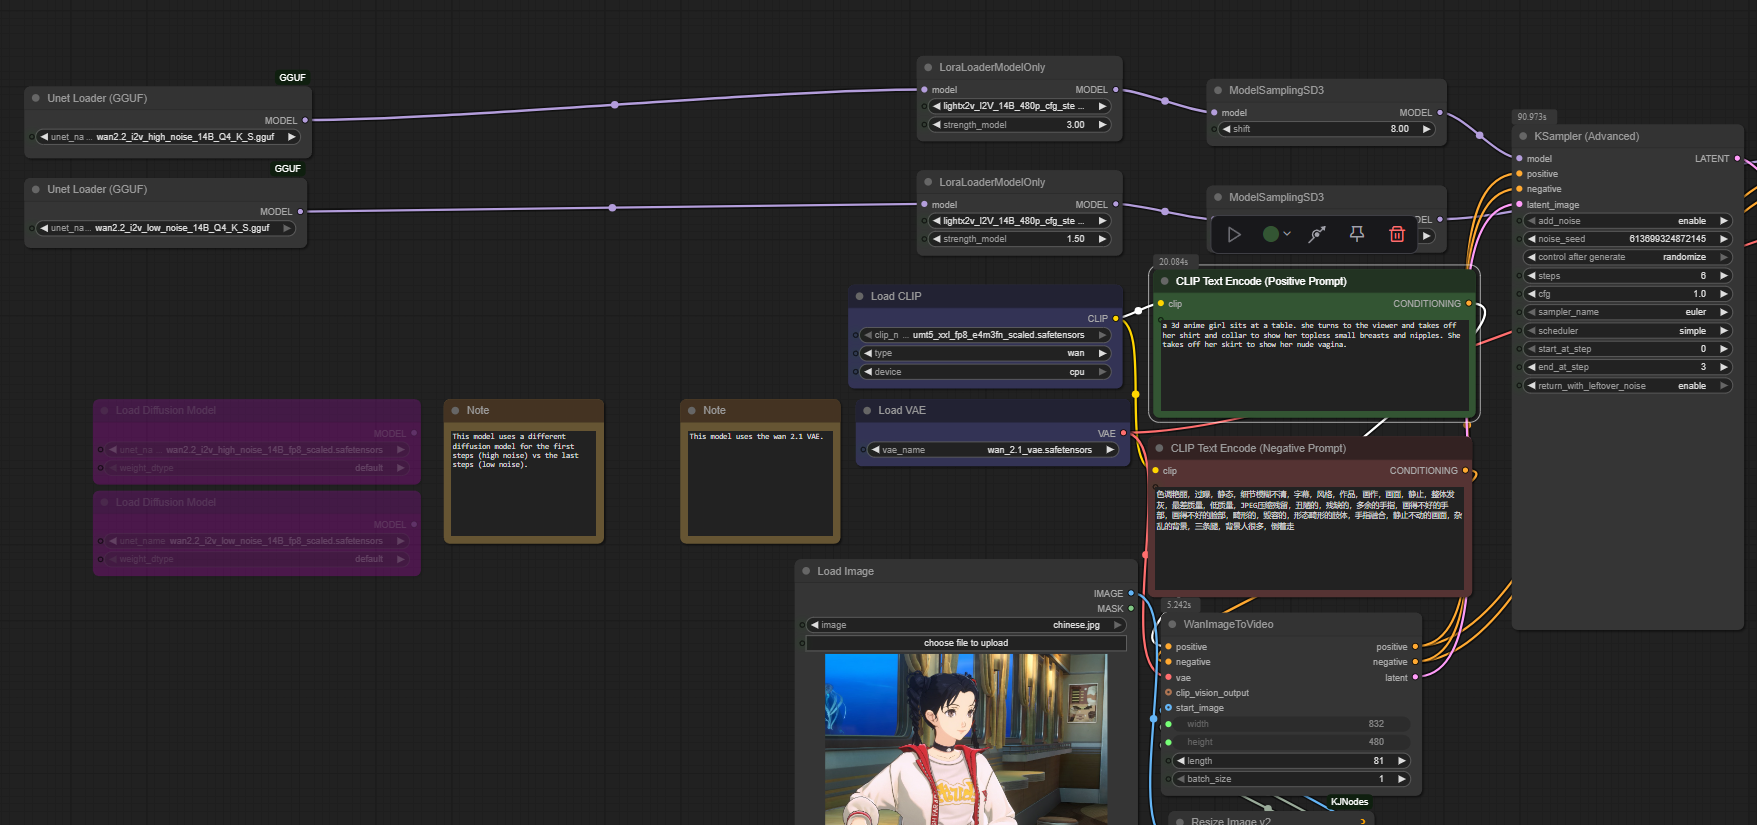
Task: Collapse the Negative Prompt CLIP Text Encode node
Action: coord(1160,448)
